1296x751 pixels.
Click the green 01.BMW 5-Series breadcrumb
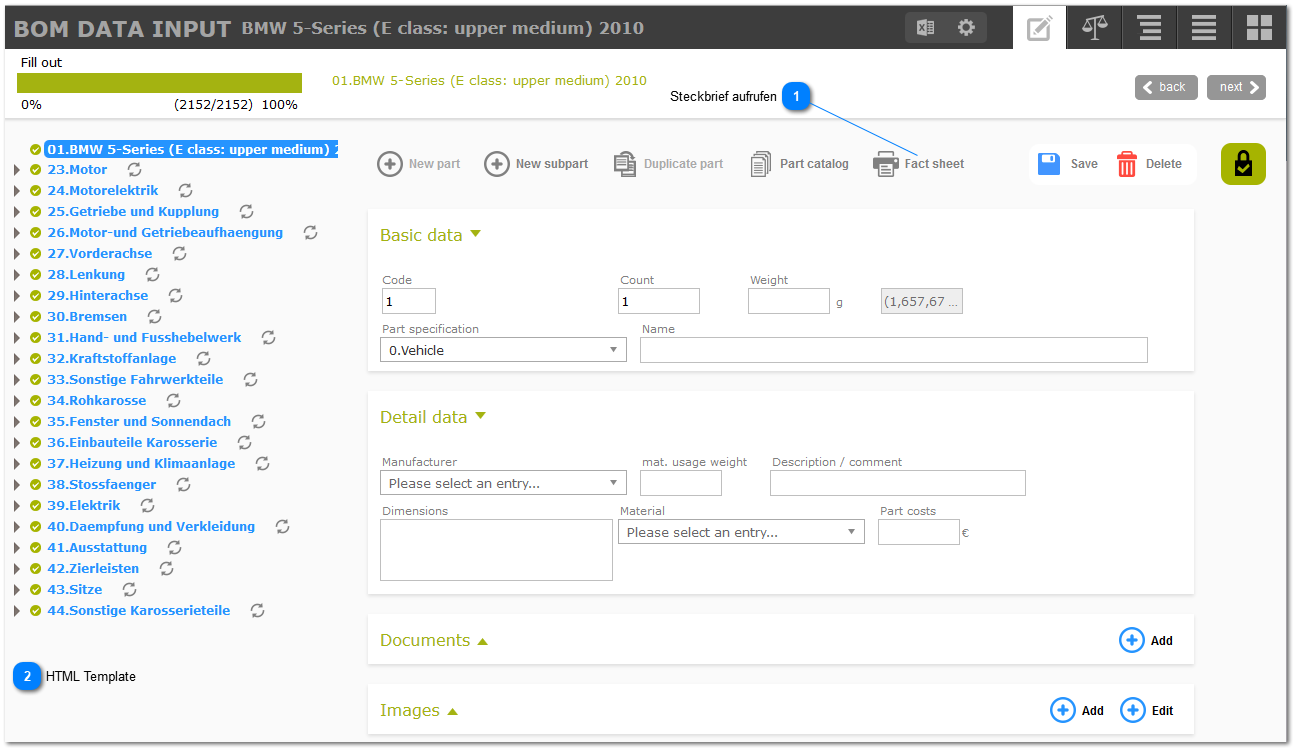pyautogui.click(x=489, y=80)
